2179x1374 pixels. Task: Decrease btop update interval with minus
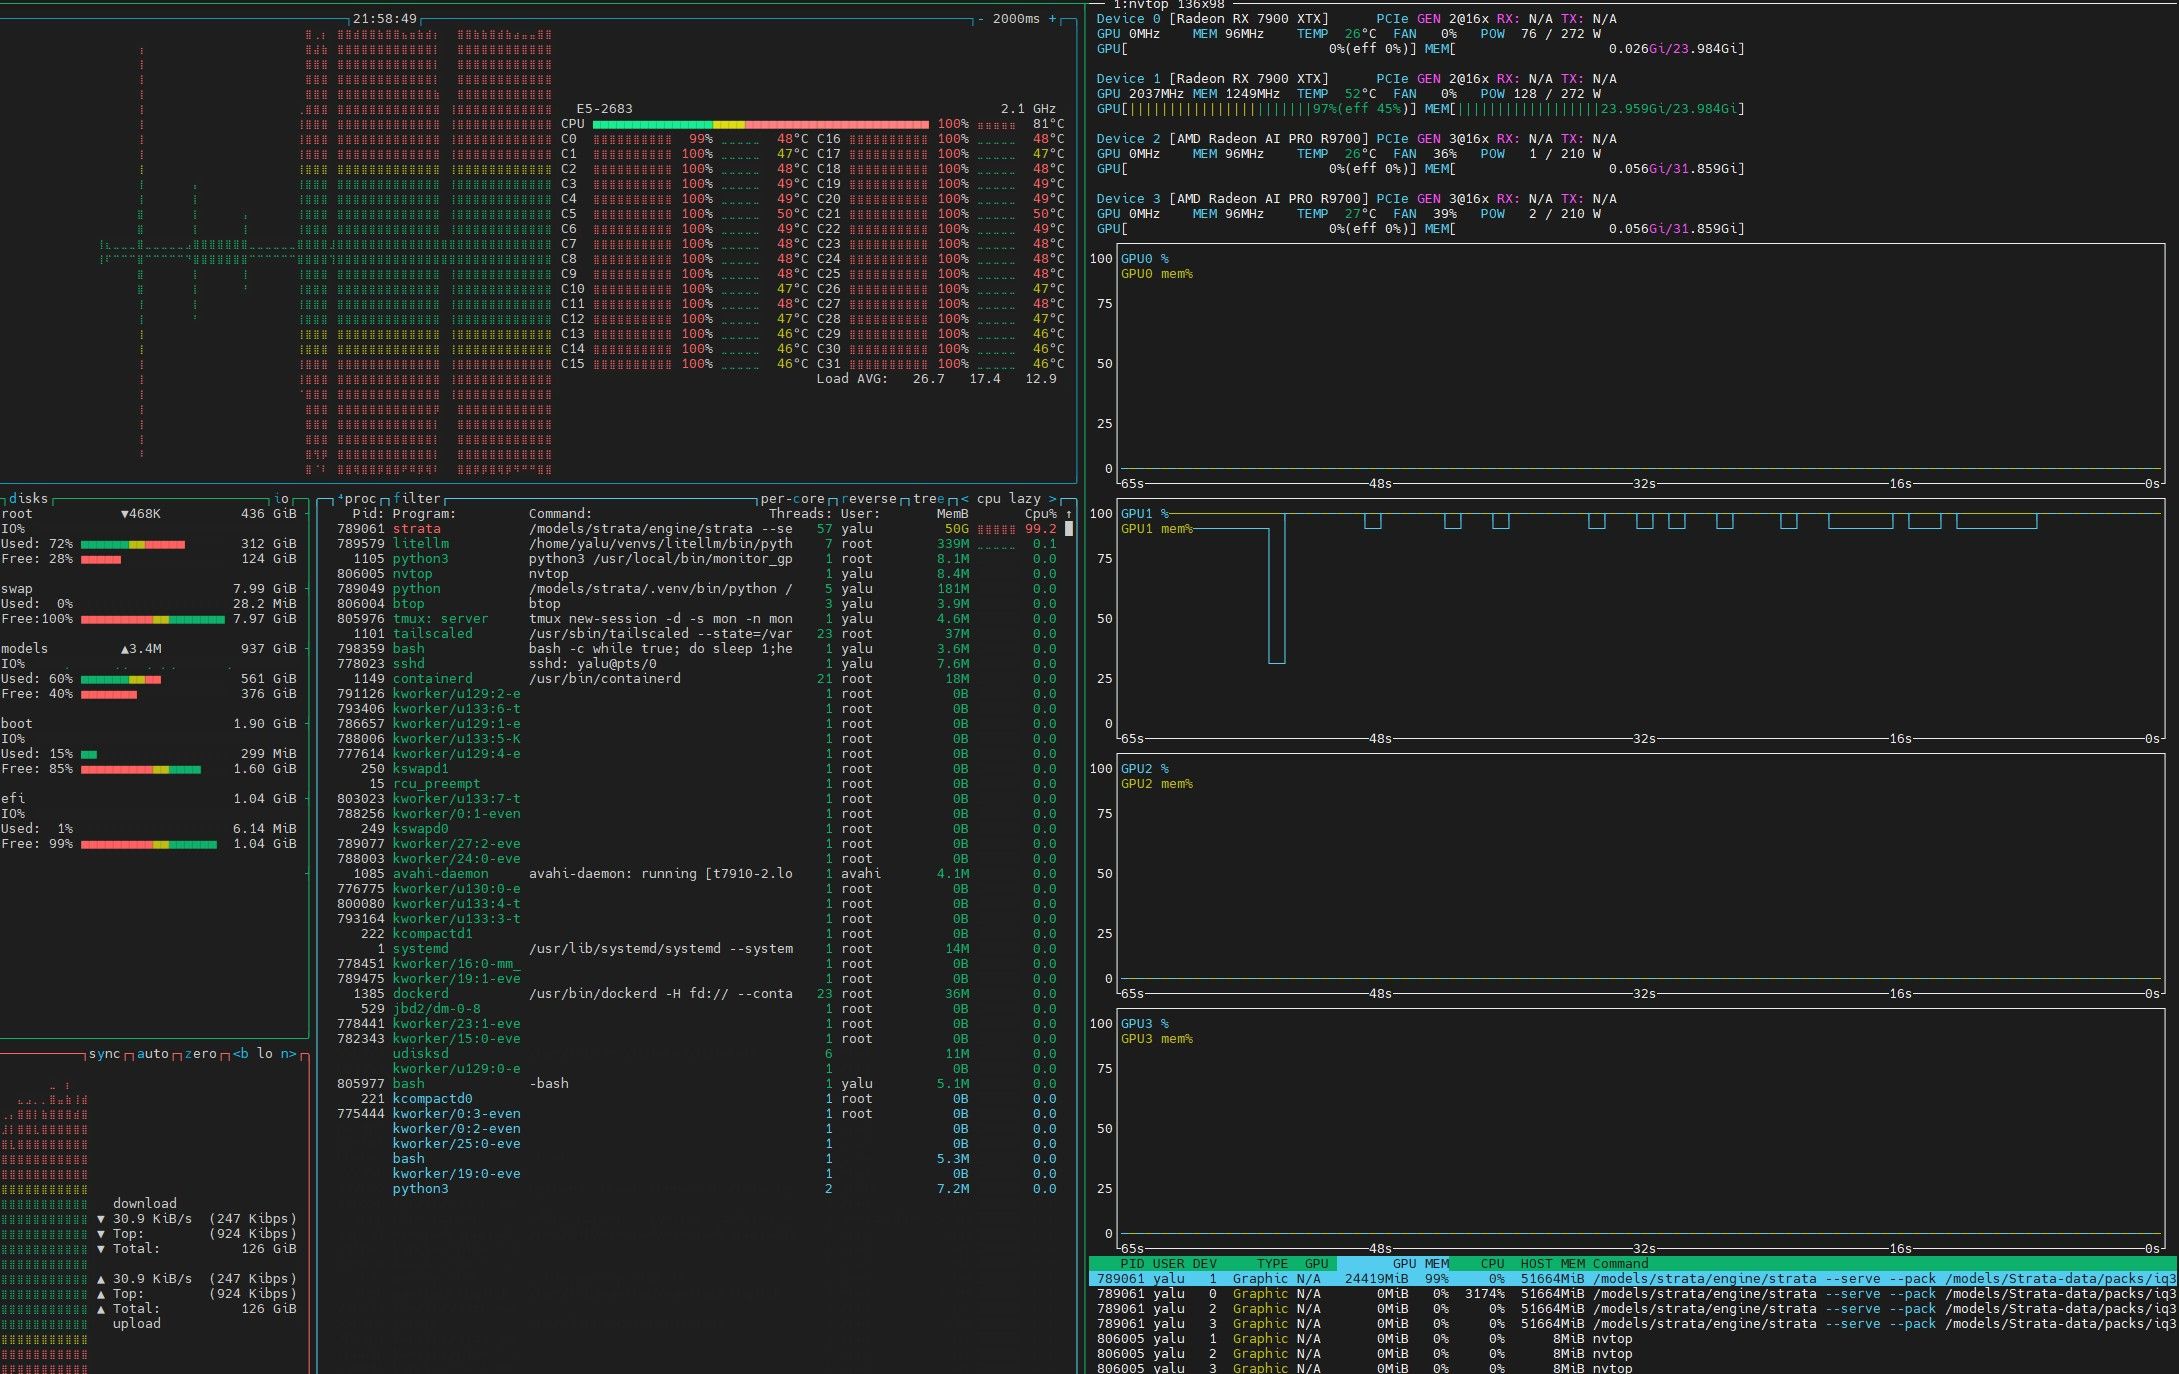[981, 19]
